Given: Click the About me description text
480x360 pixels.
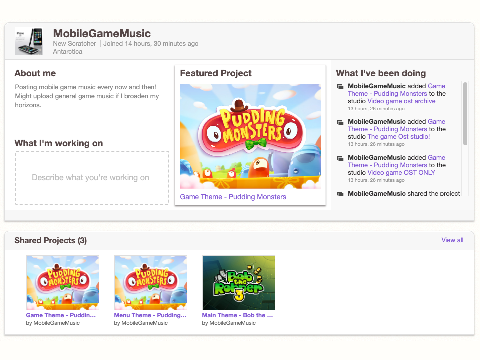Looking at the screenshot, I should point(87,96).
